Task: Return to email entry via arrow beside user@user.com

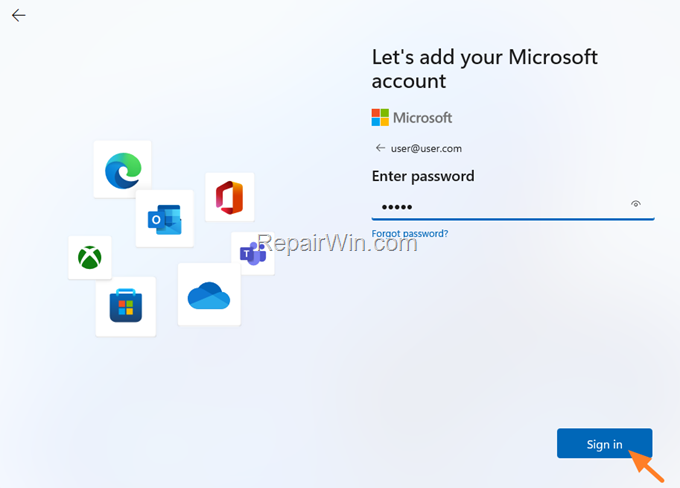Action: pos(380,148)
